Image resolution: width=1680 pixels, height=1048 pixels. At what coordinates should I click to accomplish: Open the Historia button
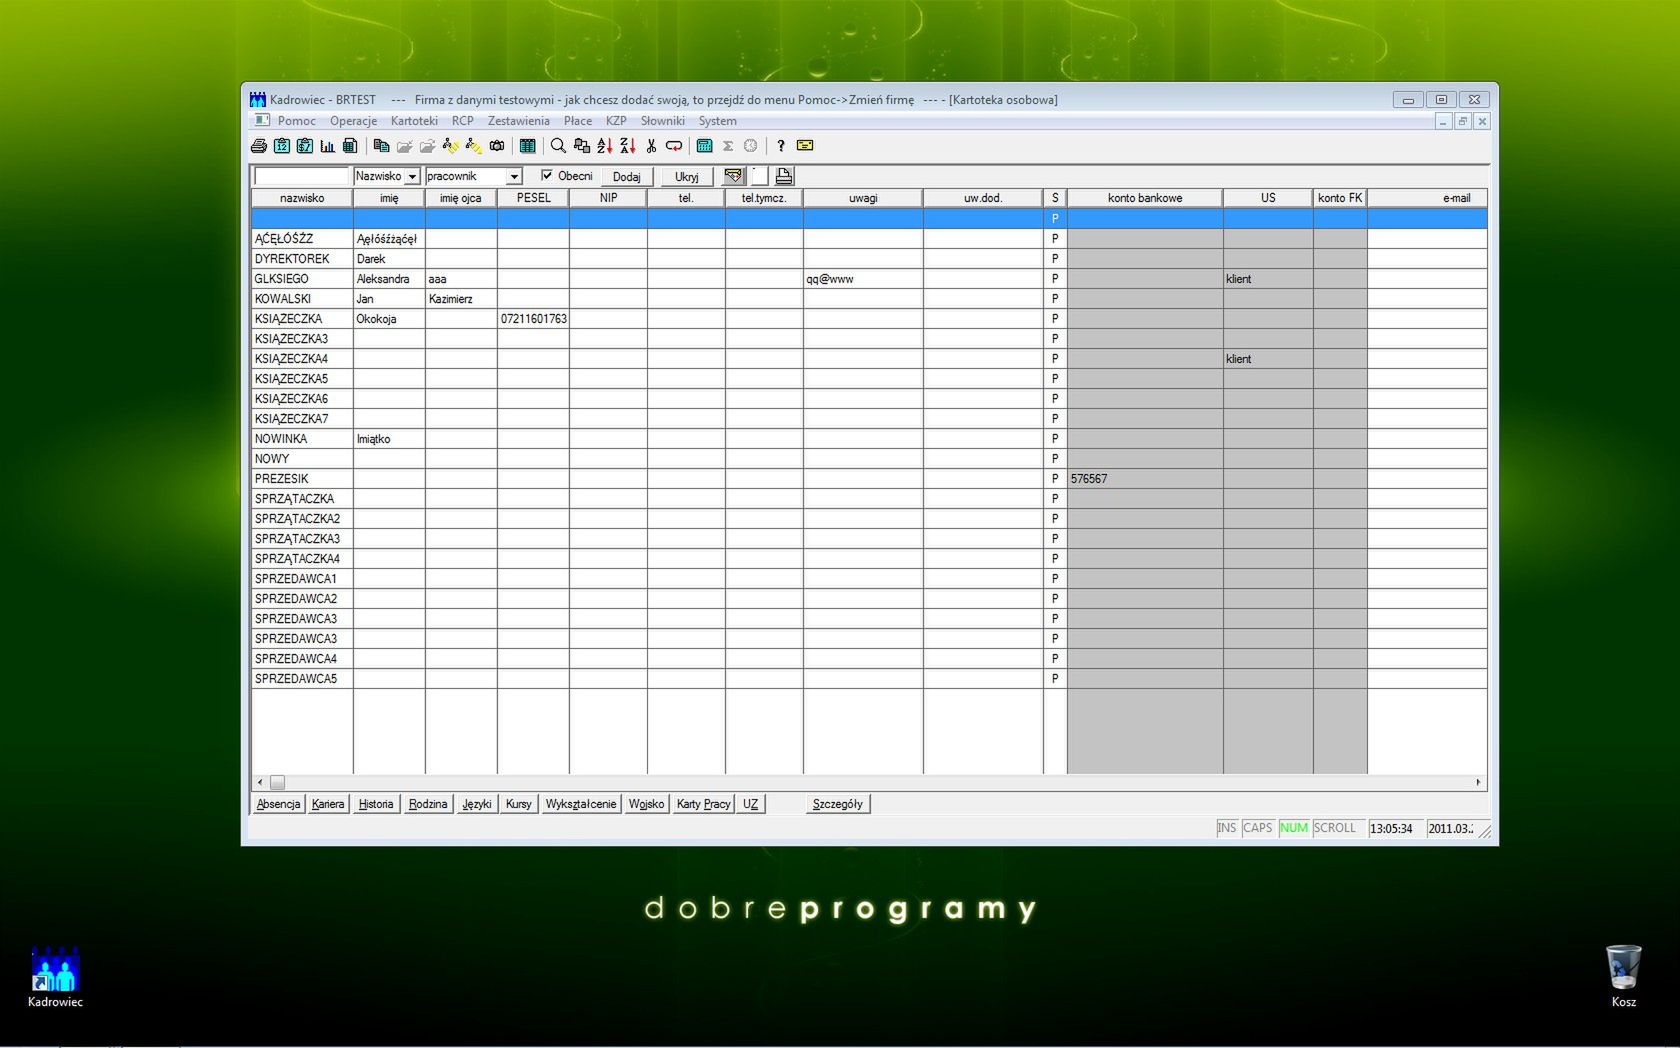point(376,804)
